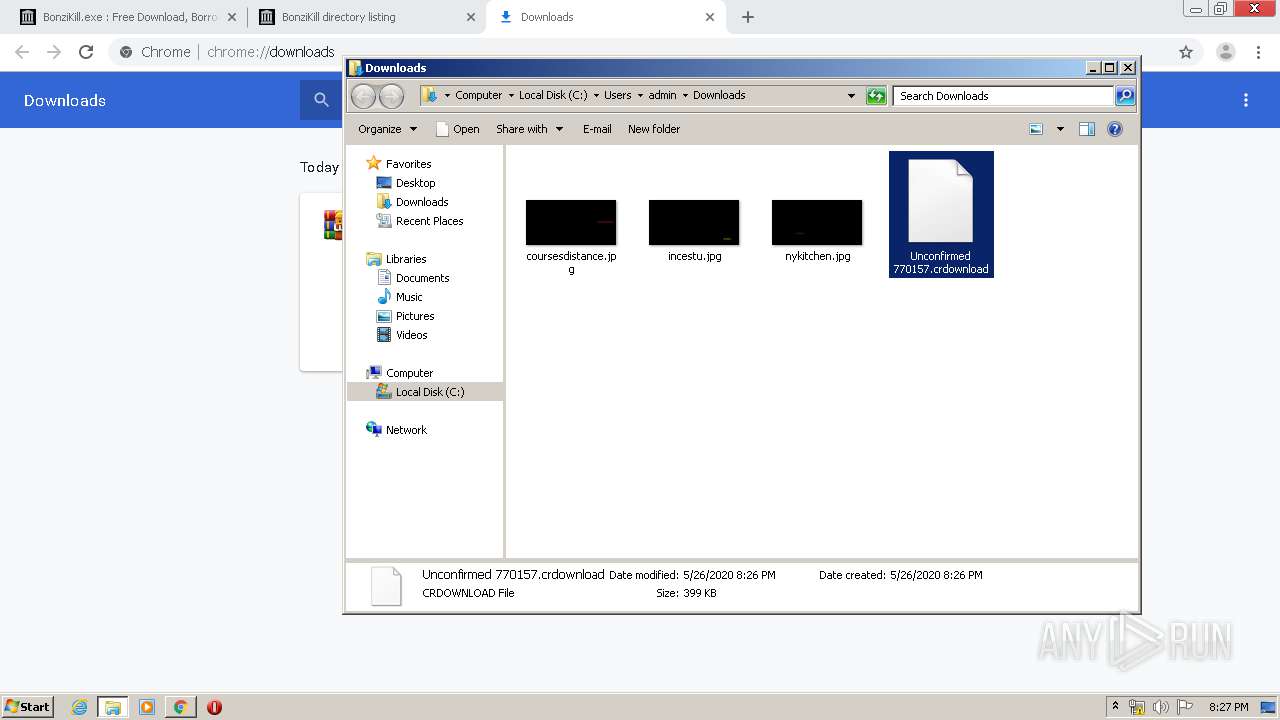Open the Downloads page three-dot menu

click(1246, 100)
